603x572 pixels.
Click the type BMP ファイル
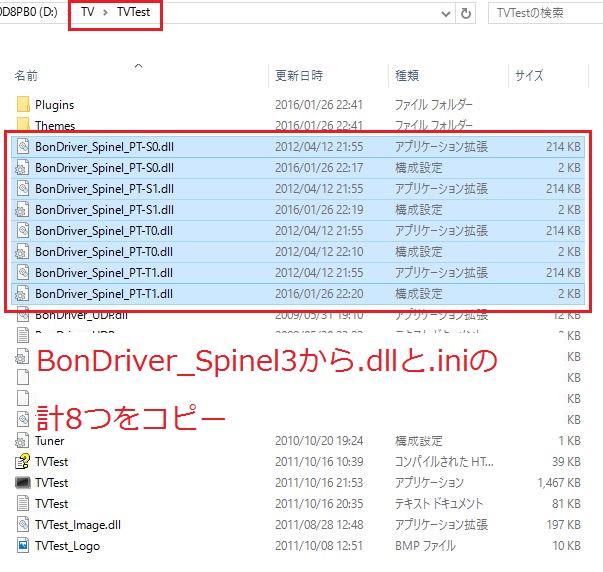pyautogui.click(x=425, y=545)
